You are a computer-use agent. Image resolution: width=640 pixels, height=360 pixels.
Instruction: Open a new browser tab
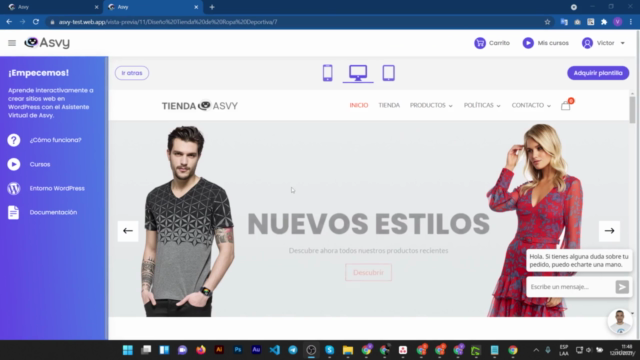click(212, 7)
